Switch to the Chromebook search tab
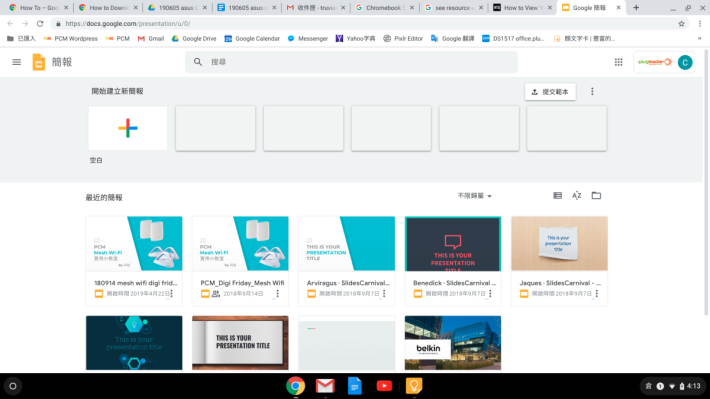Viewport: 710px width, 399px height. click(385, 8)
